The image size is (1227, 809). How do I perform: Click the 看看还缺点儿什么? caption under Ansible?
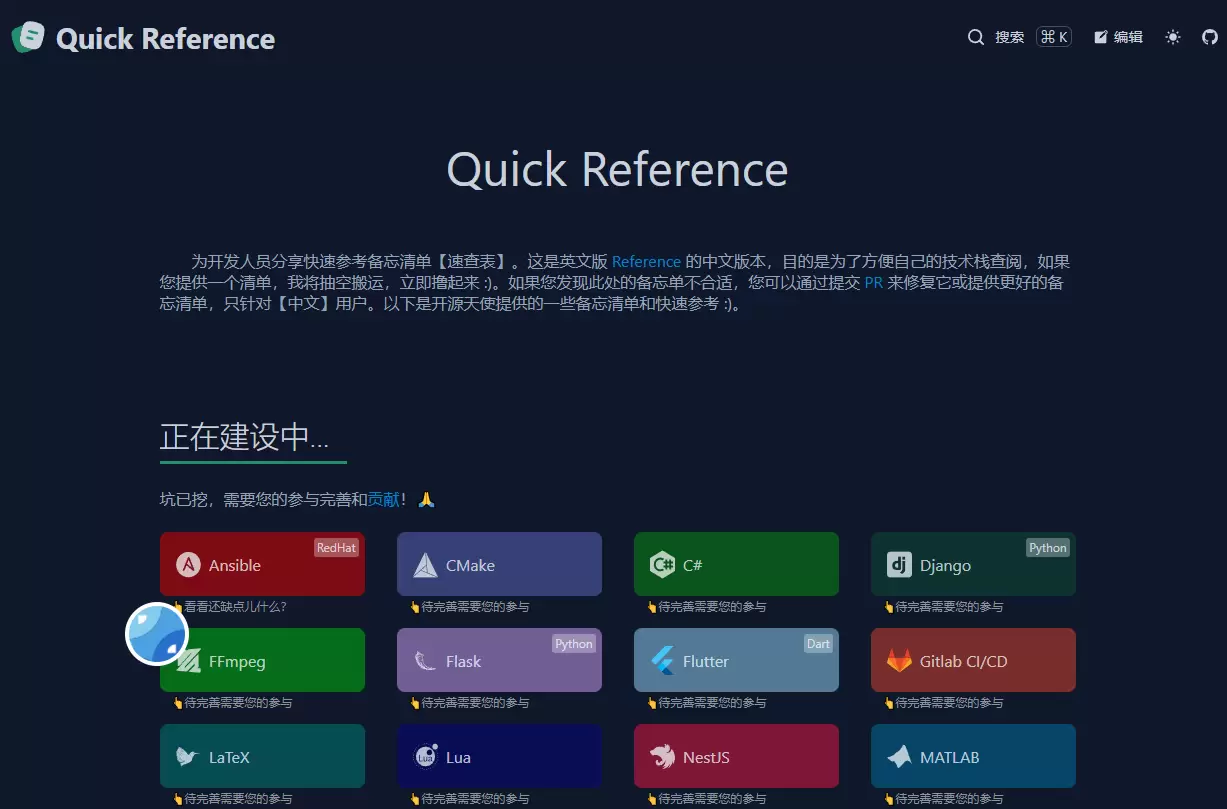tap(235, 607)
